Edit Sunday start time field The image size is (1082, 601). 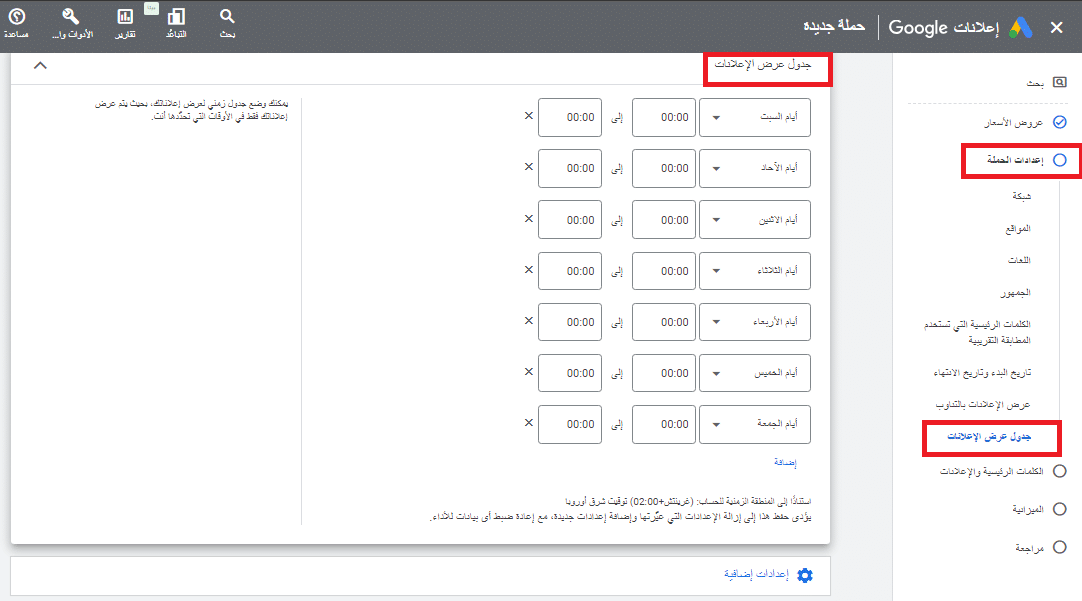point(664,168)
